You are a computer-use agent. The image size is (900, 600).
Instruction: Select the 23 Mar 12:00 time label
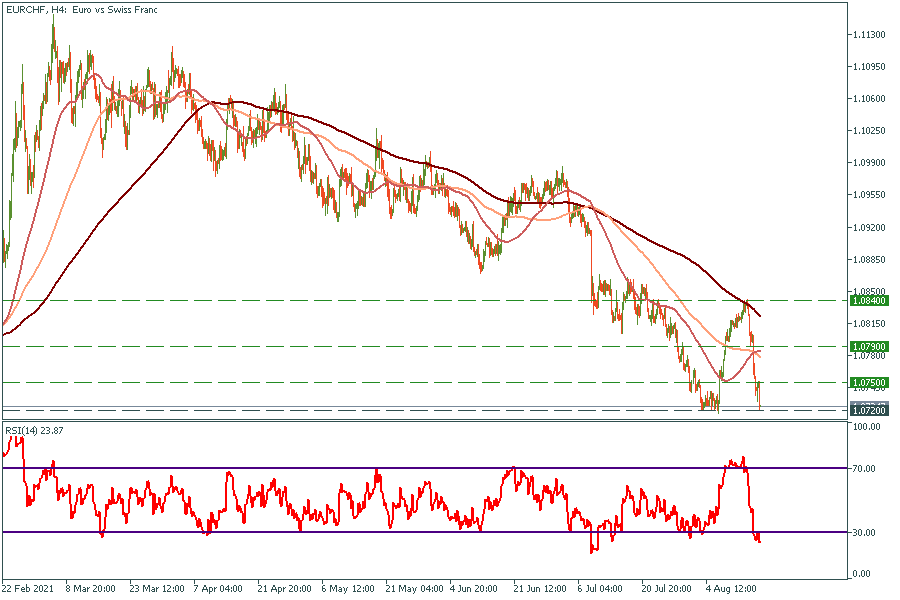coord(155,590)
